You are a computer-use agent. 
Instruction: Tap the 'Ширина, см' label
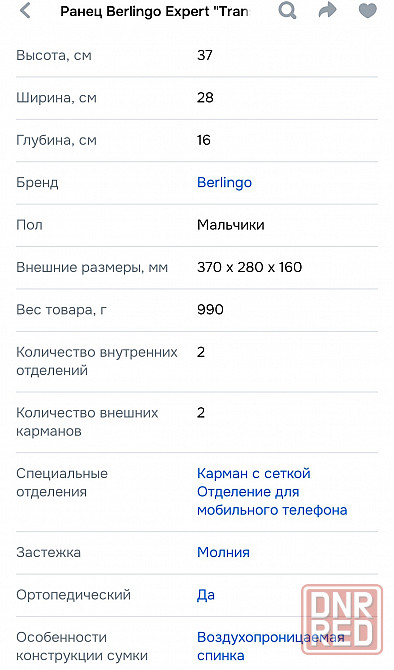click(56, 98)
